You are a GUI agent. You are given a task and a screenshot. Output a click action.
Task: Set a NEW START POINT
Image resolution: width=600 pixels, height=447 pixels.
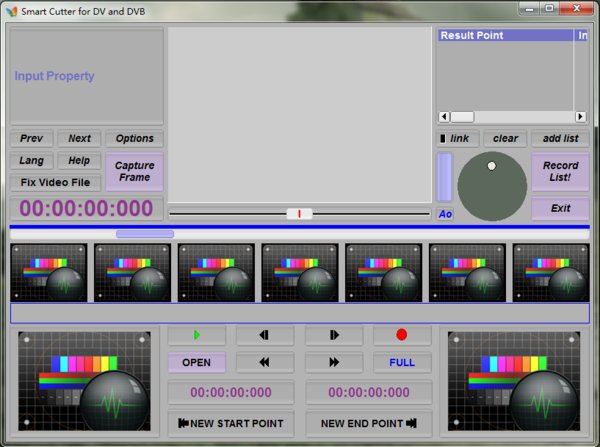tap(231, 423)
